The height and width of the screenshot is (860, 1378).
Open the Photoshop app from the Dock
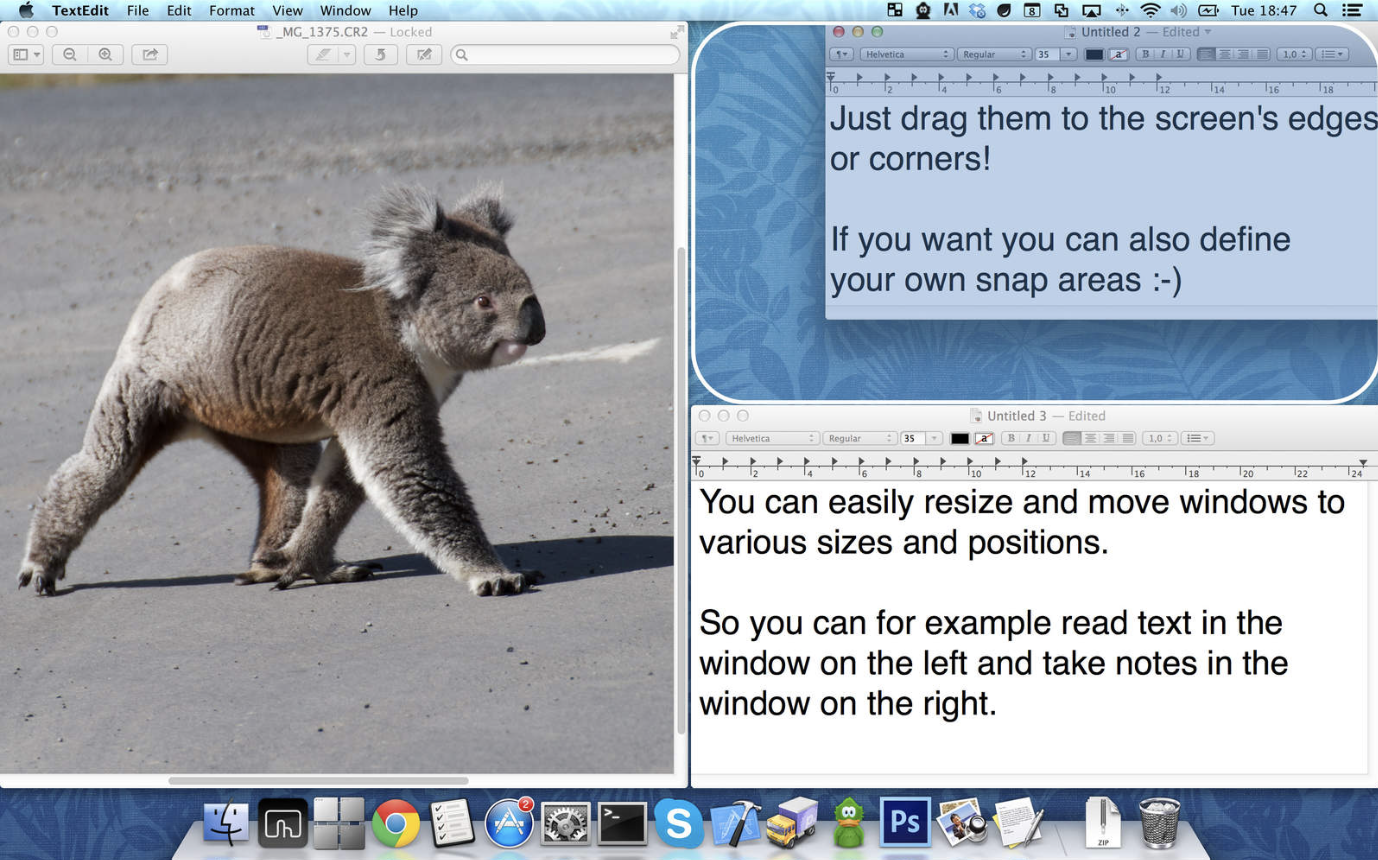[x=904, y=822]
